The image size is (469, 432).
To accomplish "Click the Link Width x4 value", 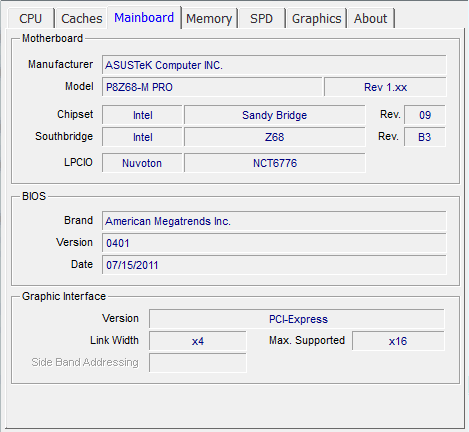I will pyautogui.click(x=198, y=341).
